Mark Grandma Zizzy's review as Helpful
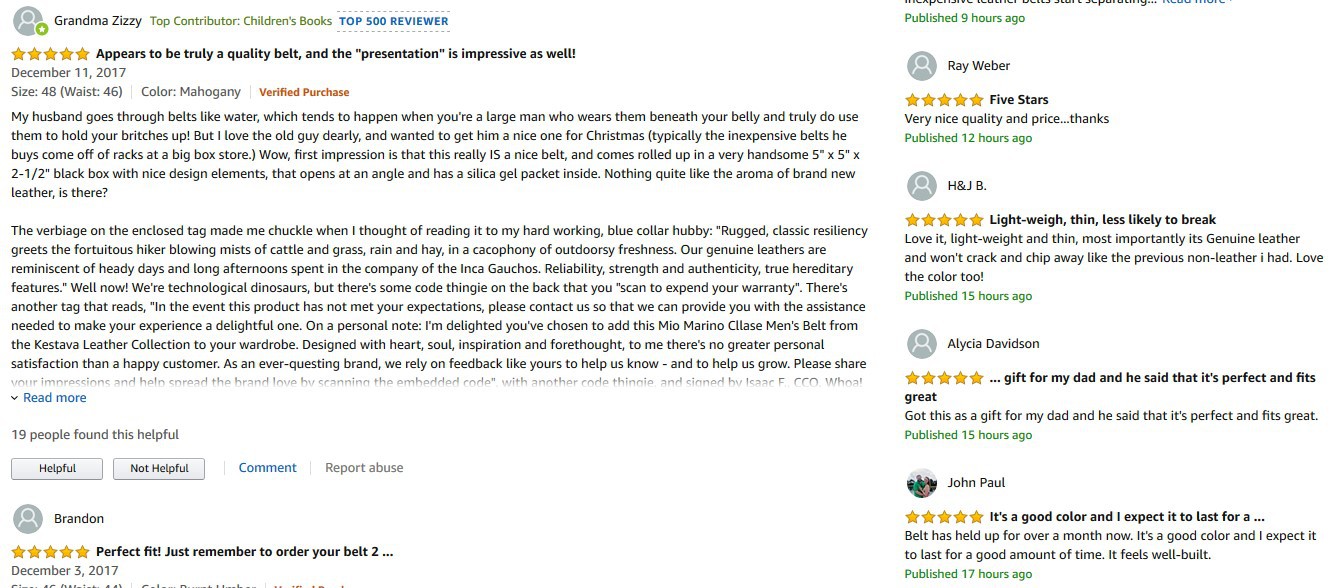The image size is (1333, 588). pyautogui.click(x=57, y=468)
